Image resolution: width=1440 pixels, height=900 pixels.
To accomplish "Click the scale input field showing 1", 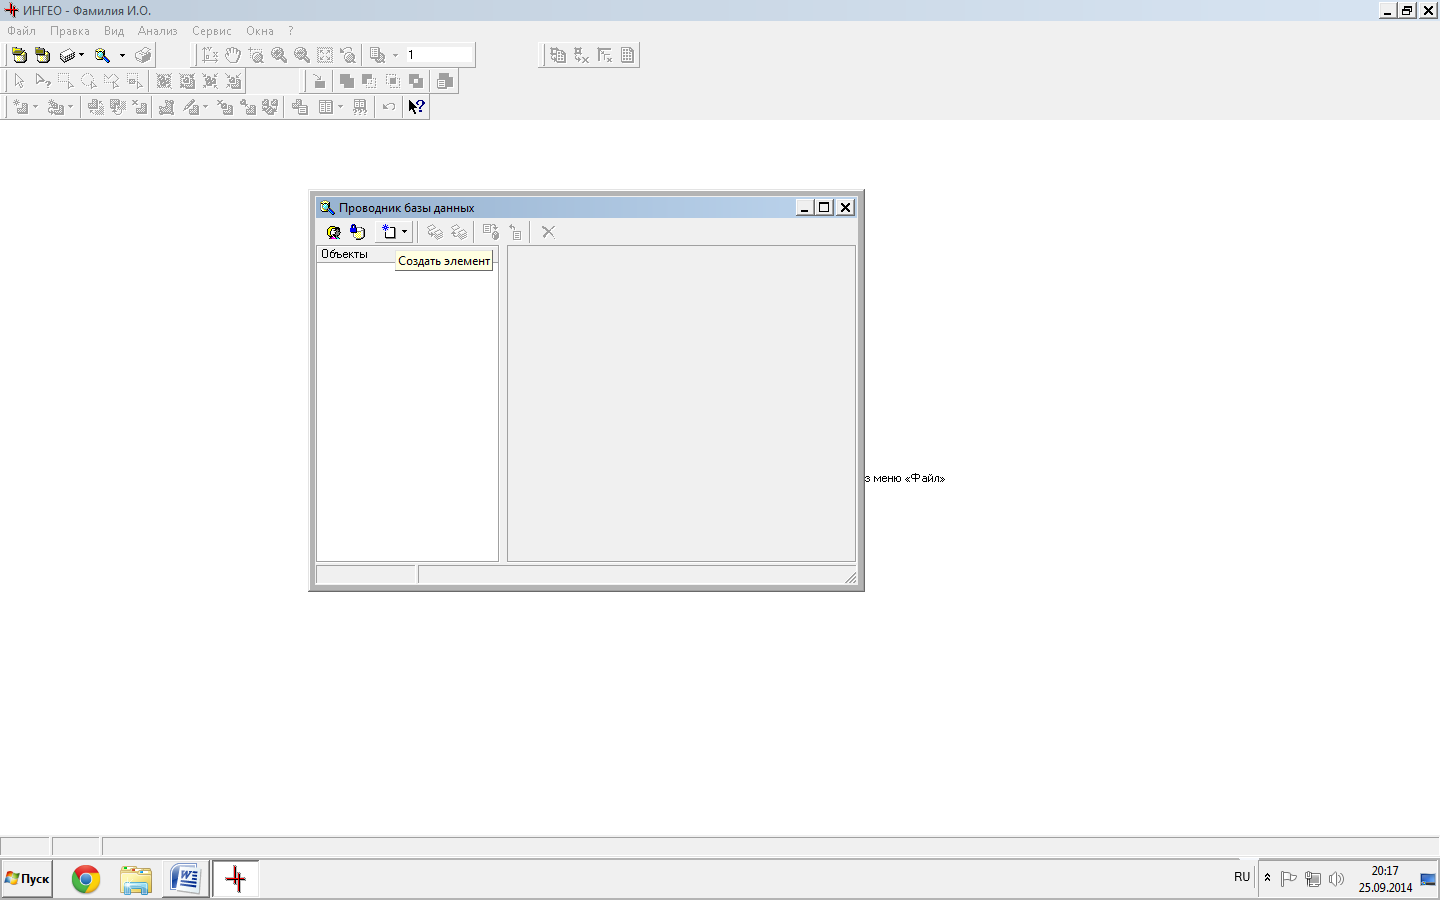I will [x=438, y=55].
